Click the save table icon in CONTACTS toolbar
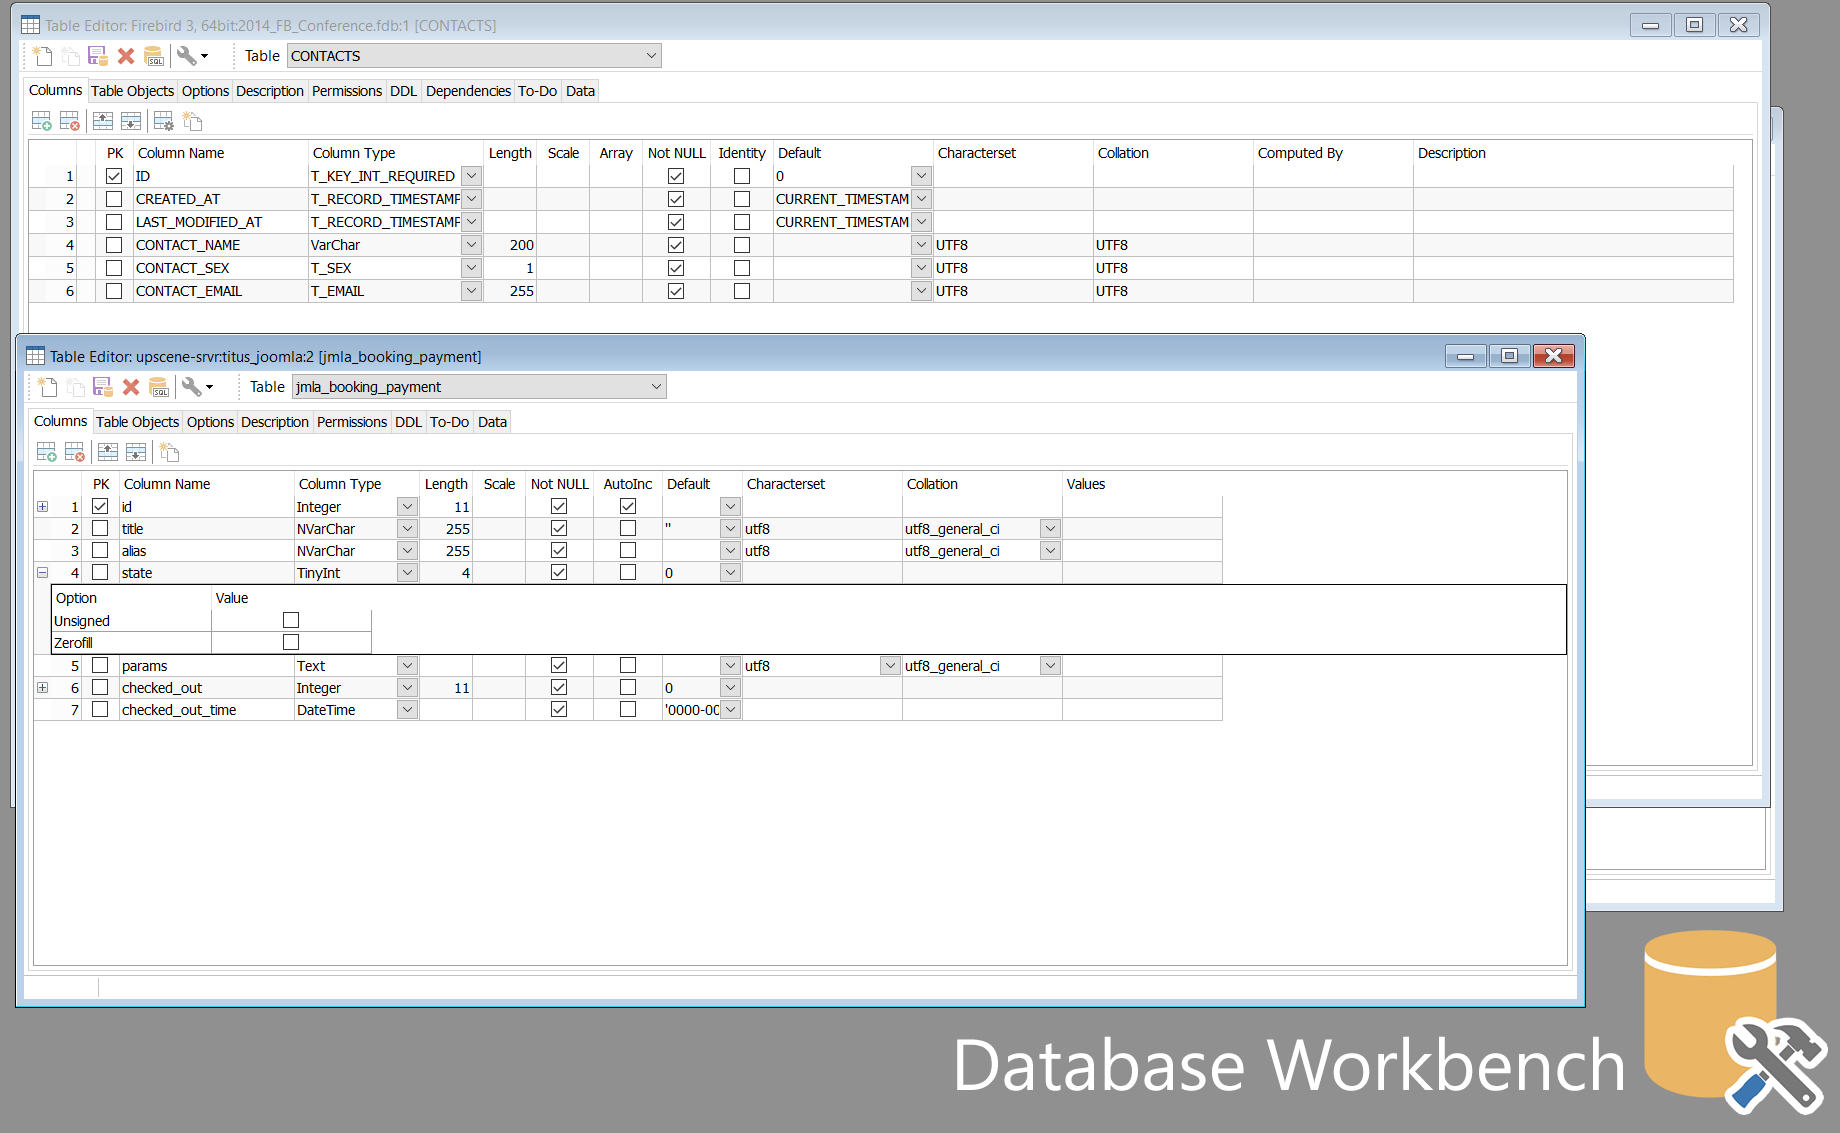 point(97,56)
